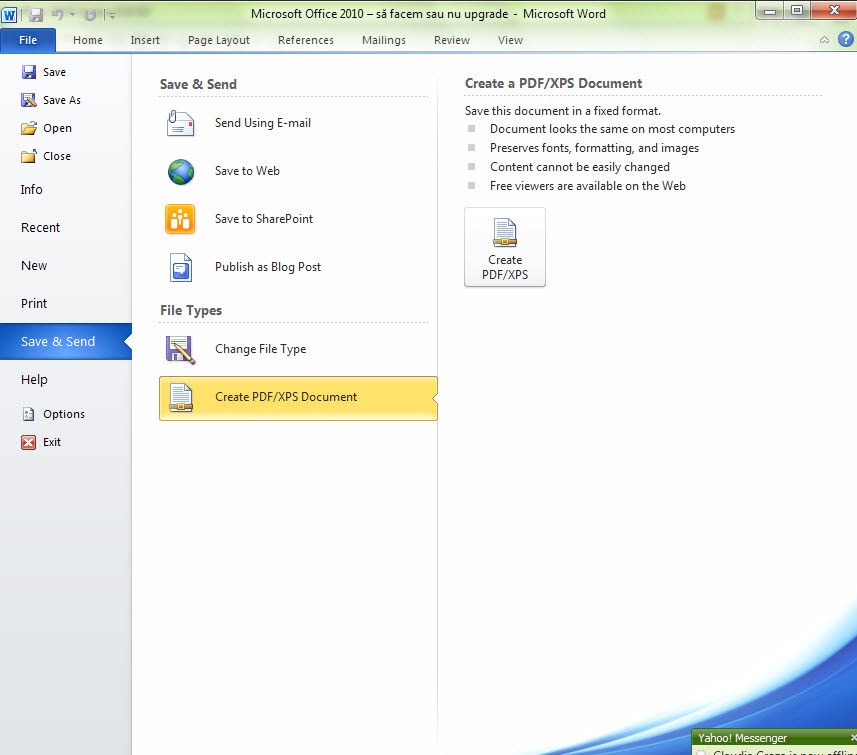The width and height of the screenshot is (857, 755).
Task: Choose the Save to SharePoint option
Action: [x=298, y=219]
